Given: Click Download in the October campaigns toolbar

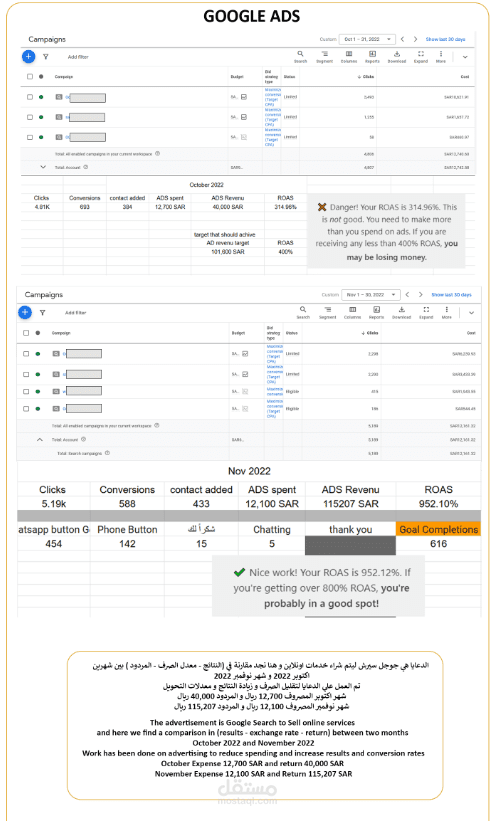Looking at the screenshot, I should coord(397,57).
